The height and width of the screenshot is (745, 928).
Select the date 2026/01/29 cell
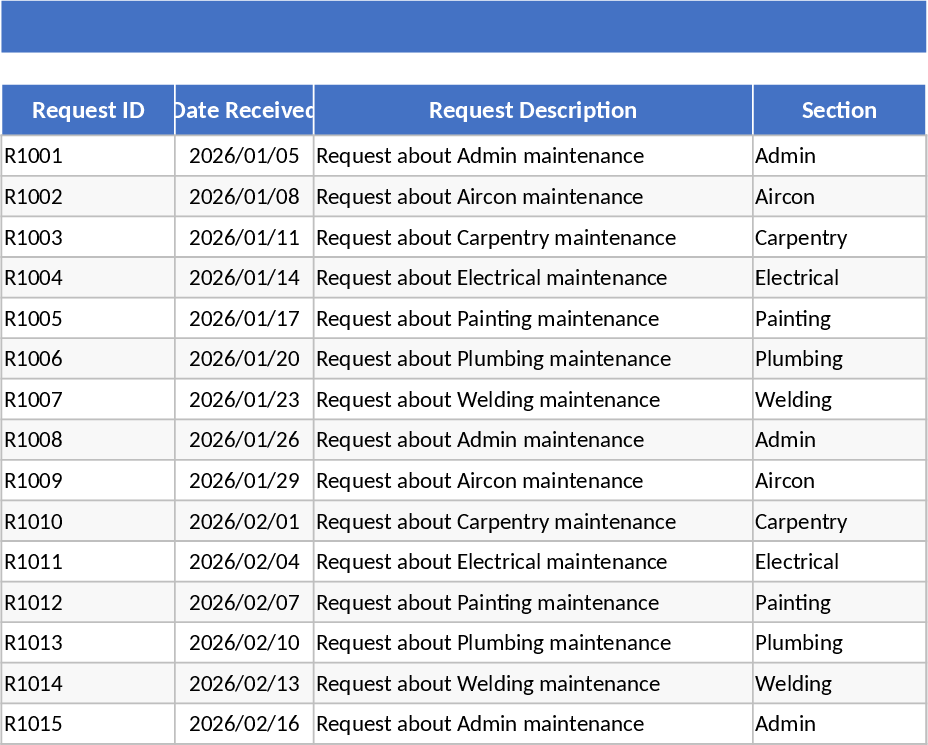click(x=244, y=481)
